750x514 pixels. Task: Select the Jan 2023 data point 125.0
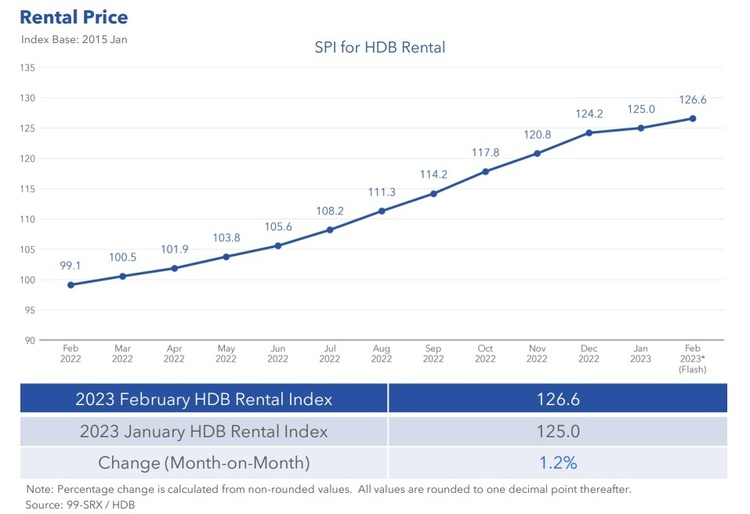(641, 128)
